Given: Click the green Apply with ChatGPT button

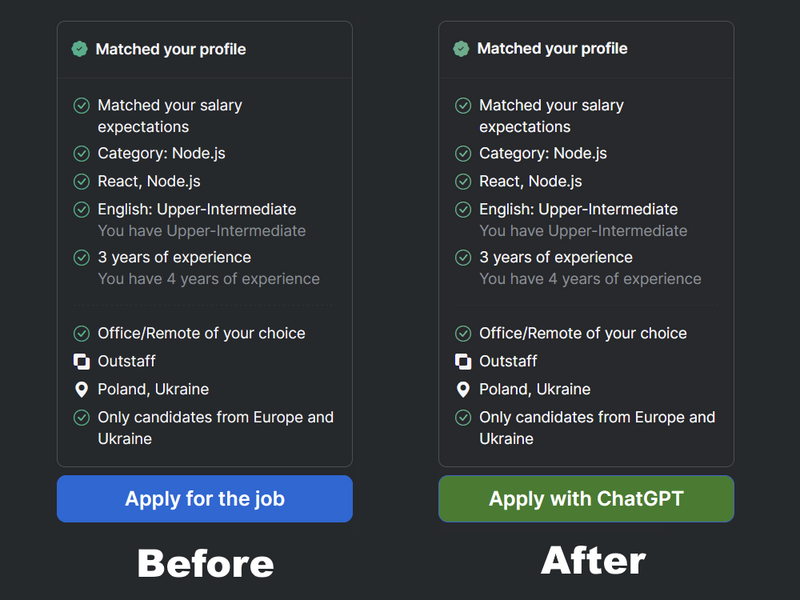Looking at the screenshot, I should (586, 499).
